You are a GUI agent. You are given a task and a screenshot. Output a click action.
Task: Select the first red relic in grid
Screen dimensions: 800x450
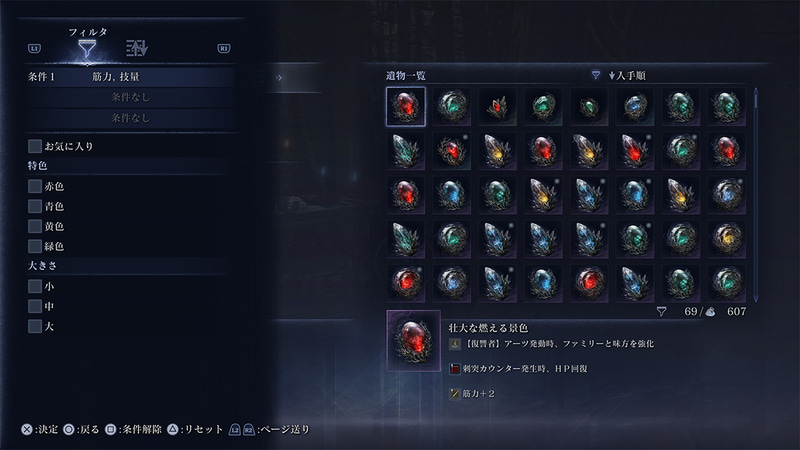click(406, 106)
